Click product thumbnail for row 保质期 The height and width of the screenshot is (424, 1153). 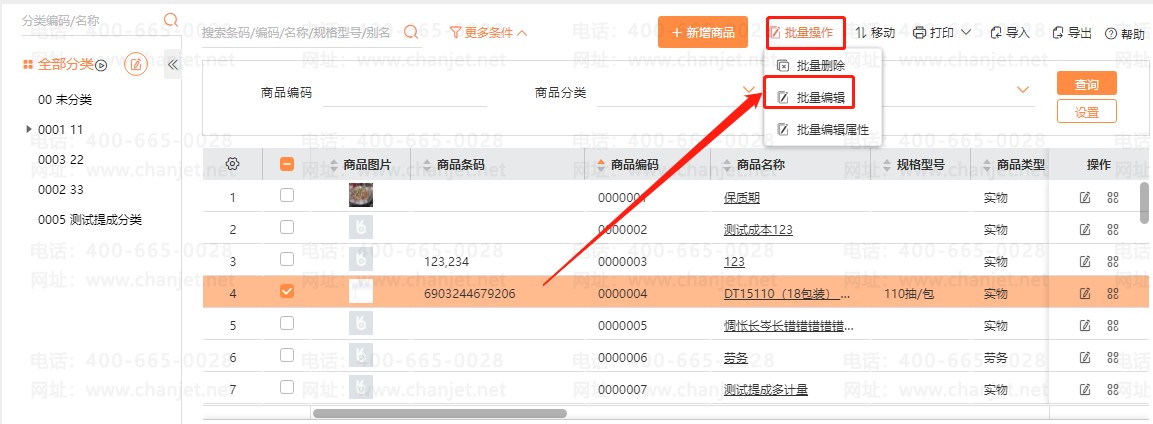[x=360, y=195]
